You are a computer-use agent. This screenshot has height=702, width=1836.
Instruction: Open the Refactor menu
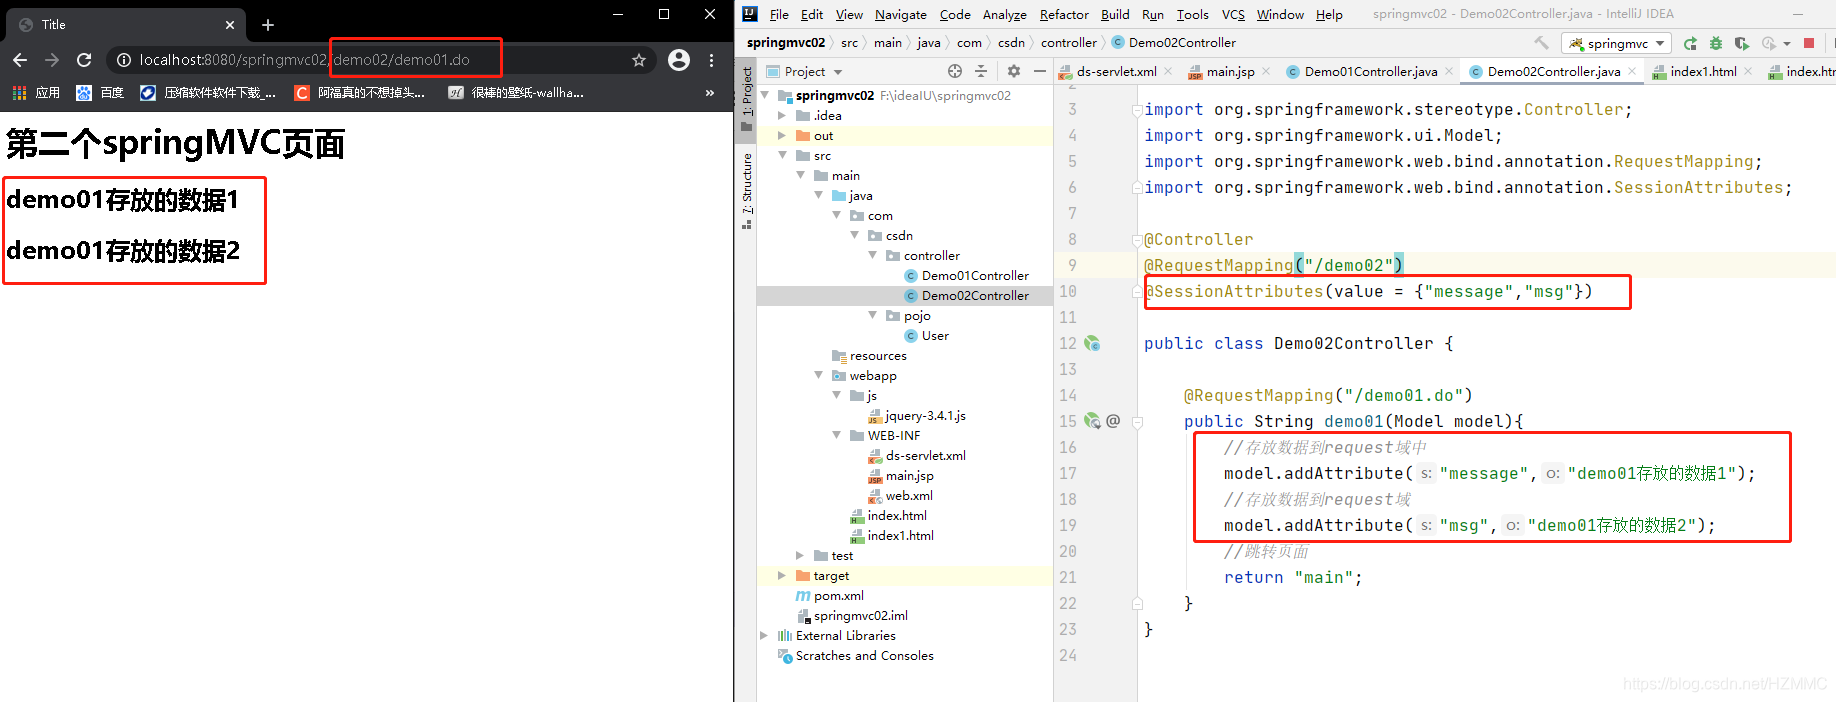(1064, 14)
